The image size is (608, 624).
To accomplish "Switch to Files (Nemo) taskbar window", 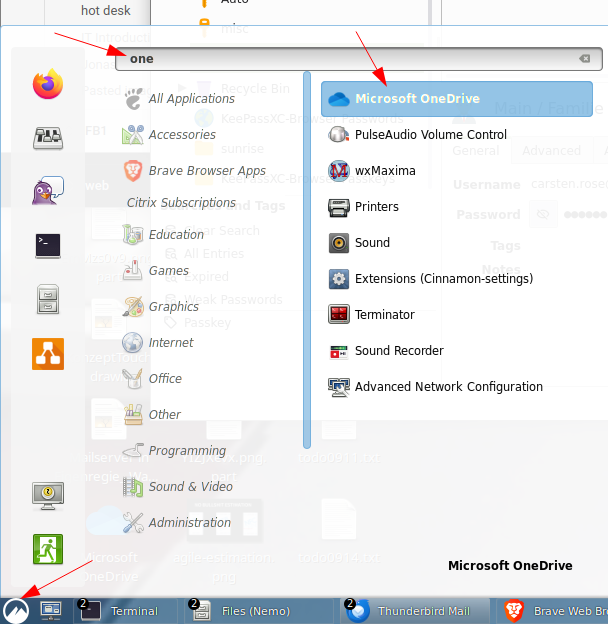I will 259,611.
